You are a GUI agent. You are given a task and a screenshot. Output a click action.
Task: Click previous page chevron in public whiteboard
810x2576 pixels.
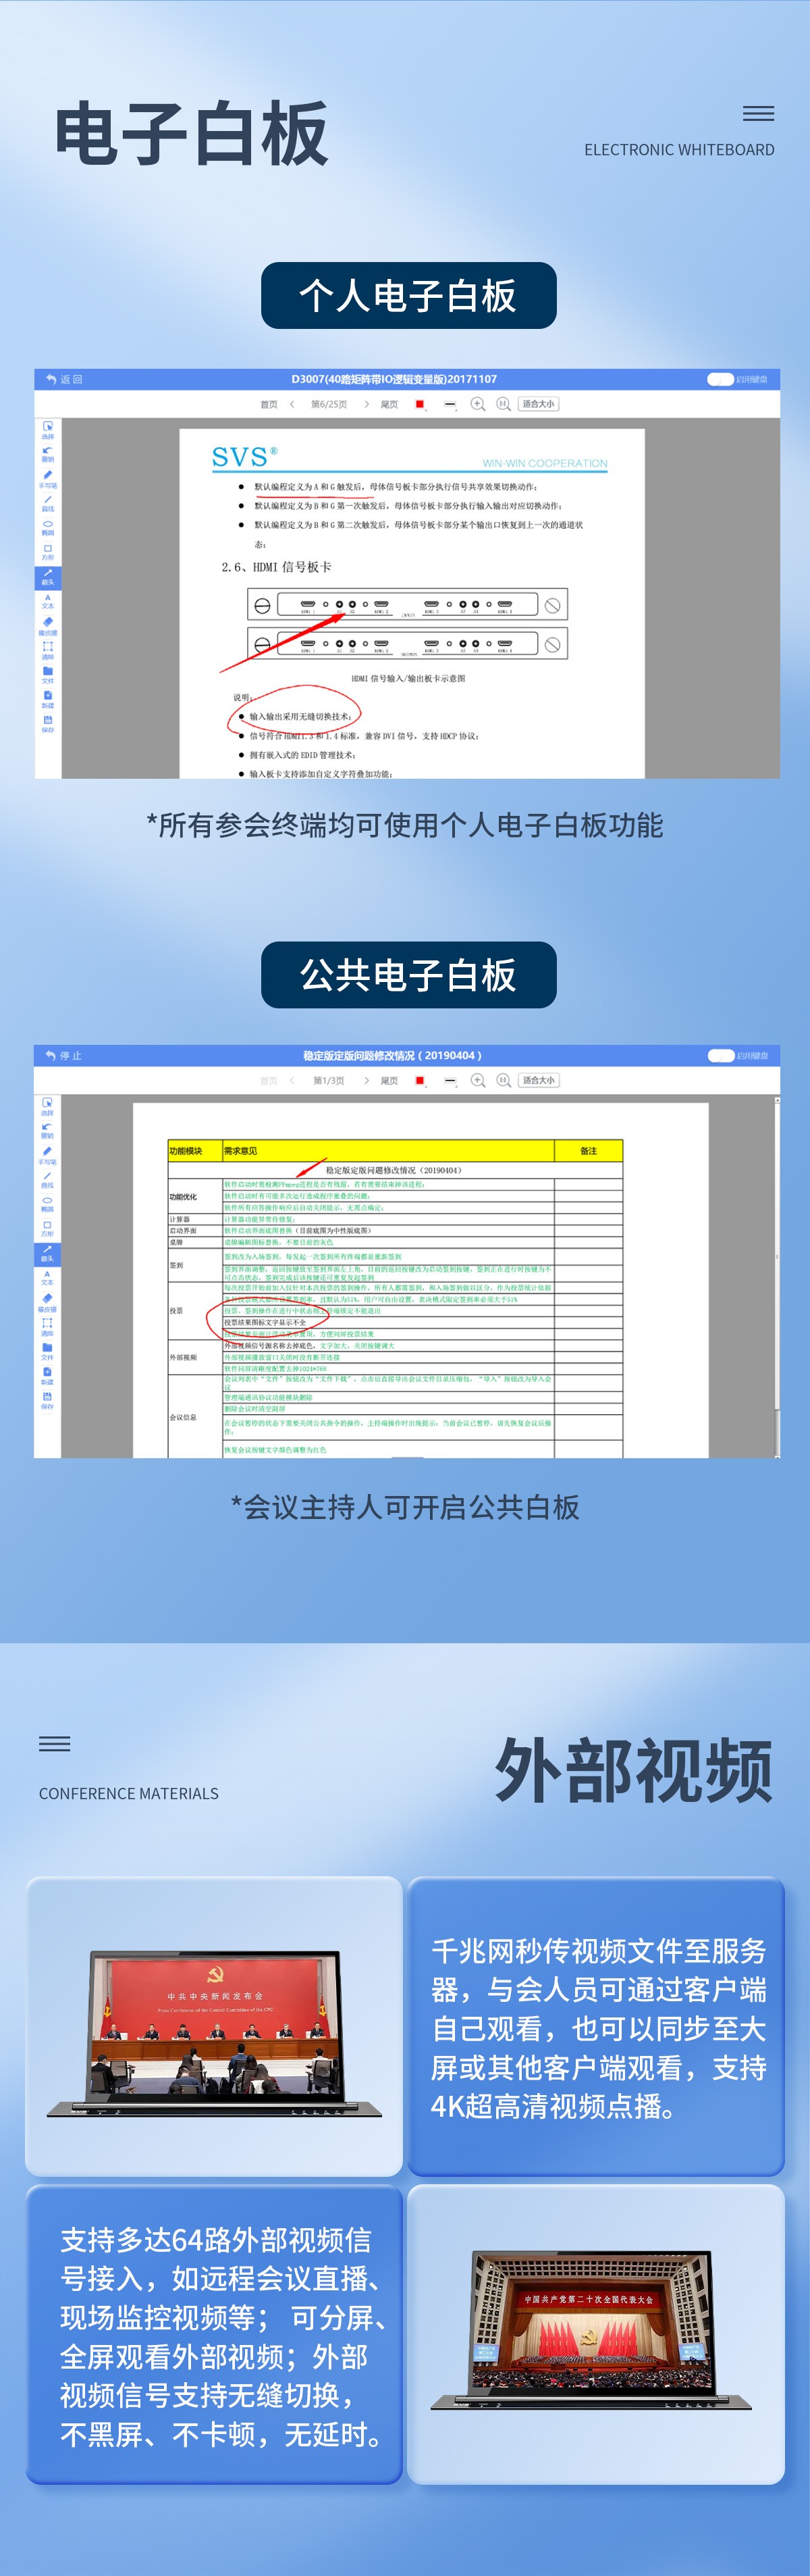coord(292,1080)
